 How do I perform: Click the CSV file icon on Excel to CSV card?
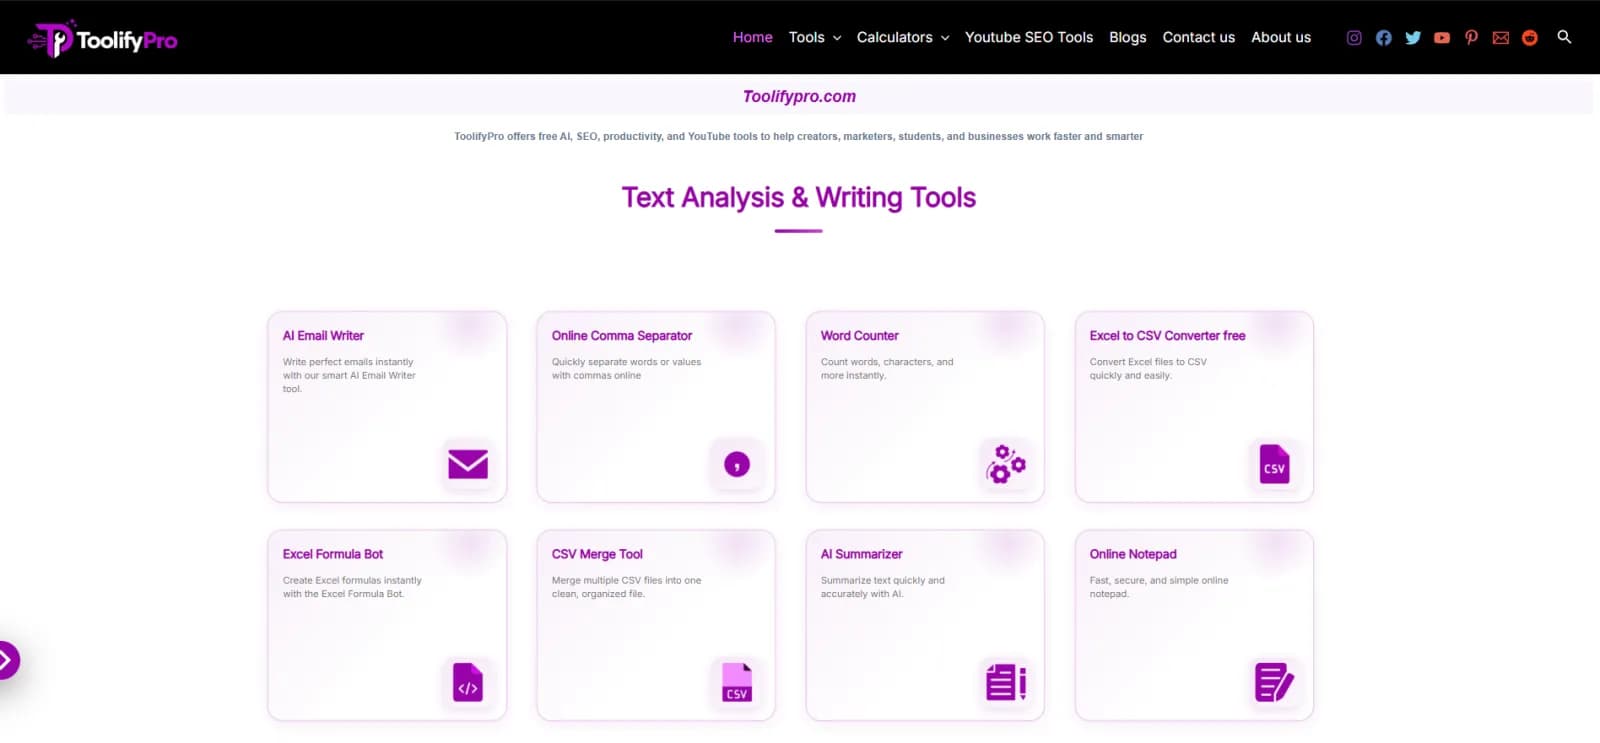(1274, 464)
